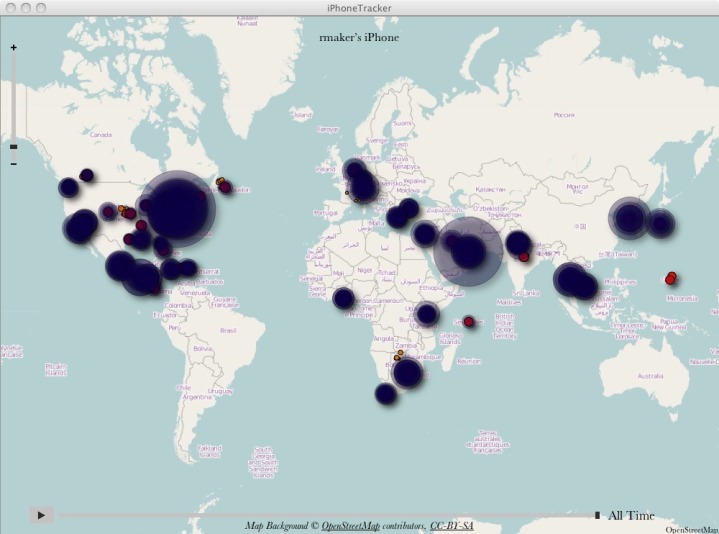Viewport: 719px width, 534px height.
Task: Click the dark circle over Korea
Action: 629,218
